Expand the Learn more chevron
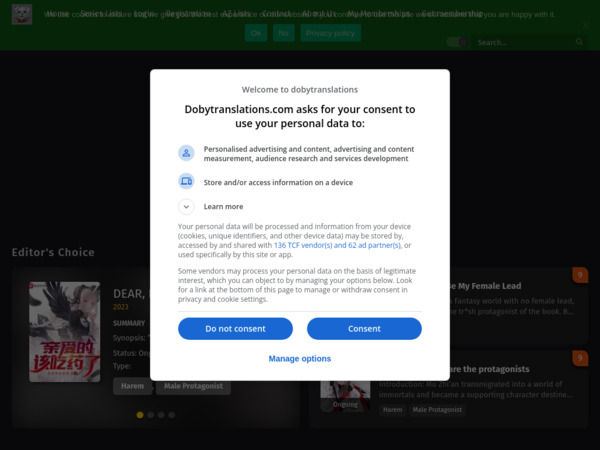The width and height of the screenshot is (600, 450). point(186,207)
